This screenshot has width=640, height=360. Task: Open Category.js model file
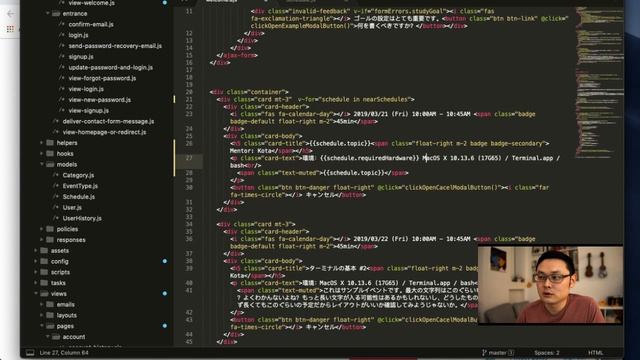tap(78, 175)
